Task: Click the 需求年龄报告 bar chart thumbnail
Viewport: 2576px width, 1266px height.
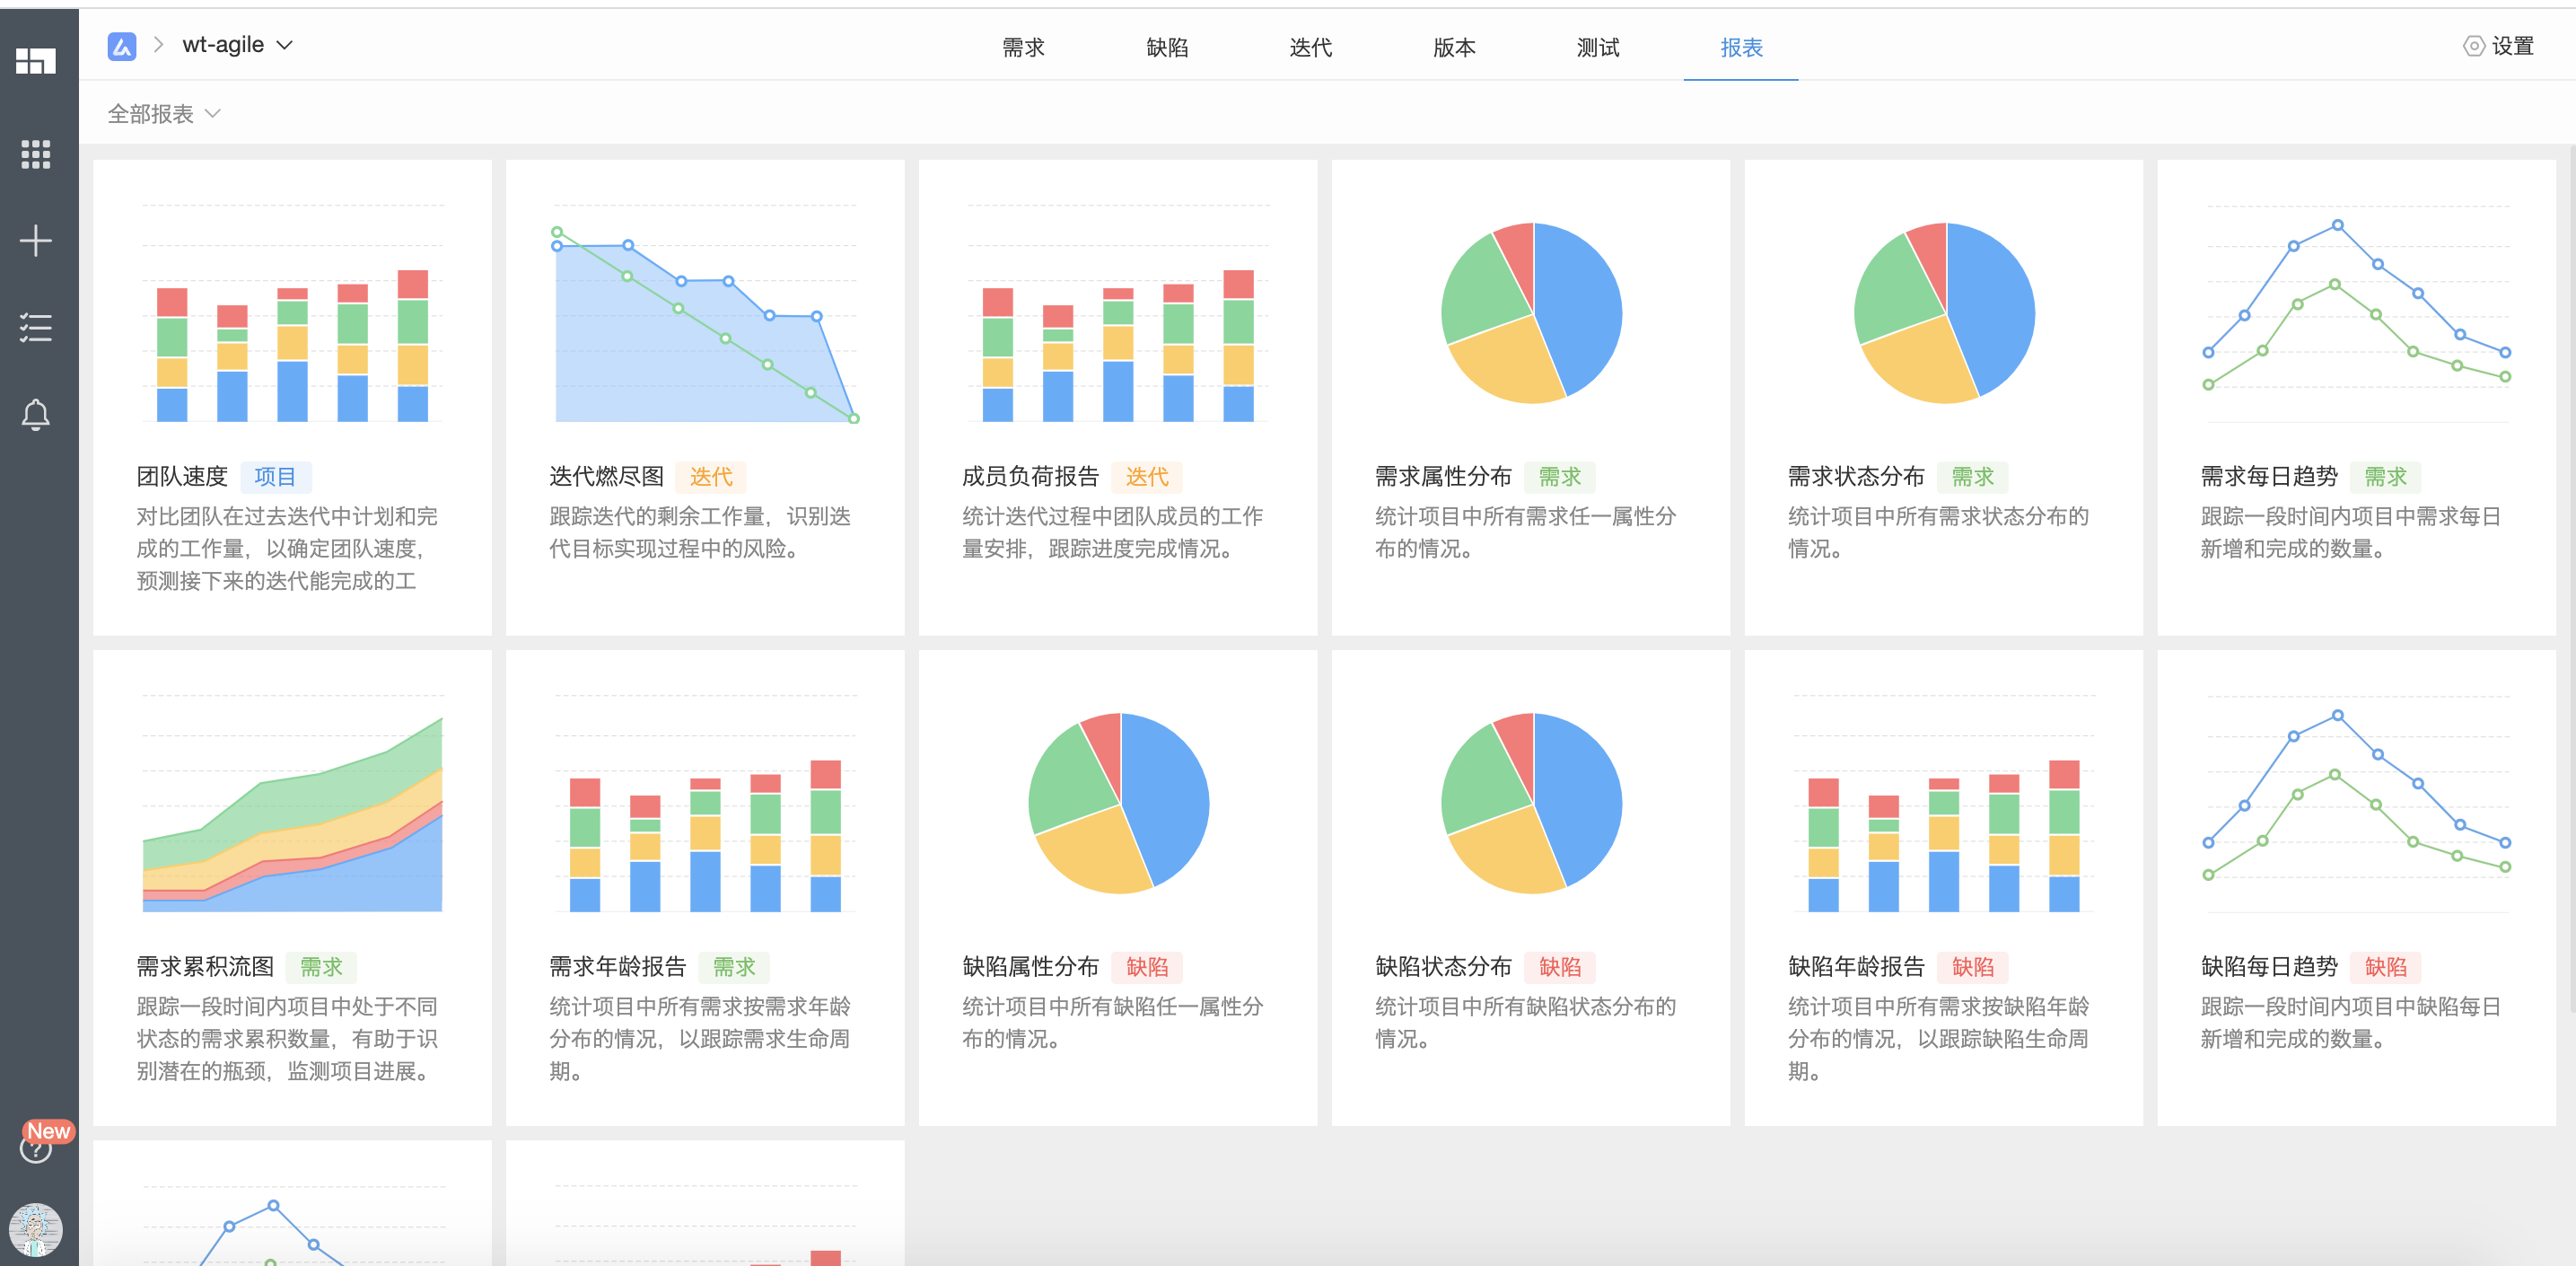Action: coord(706,803)
